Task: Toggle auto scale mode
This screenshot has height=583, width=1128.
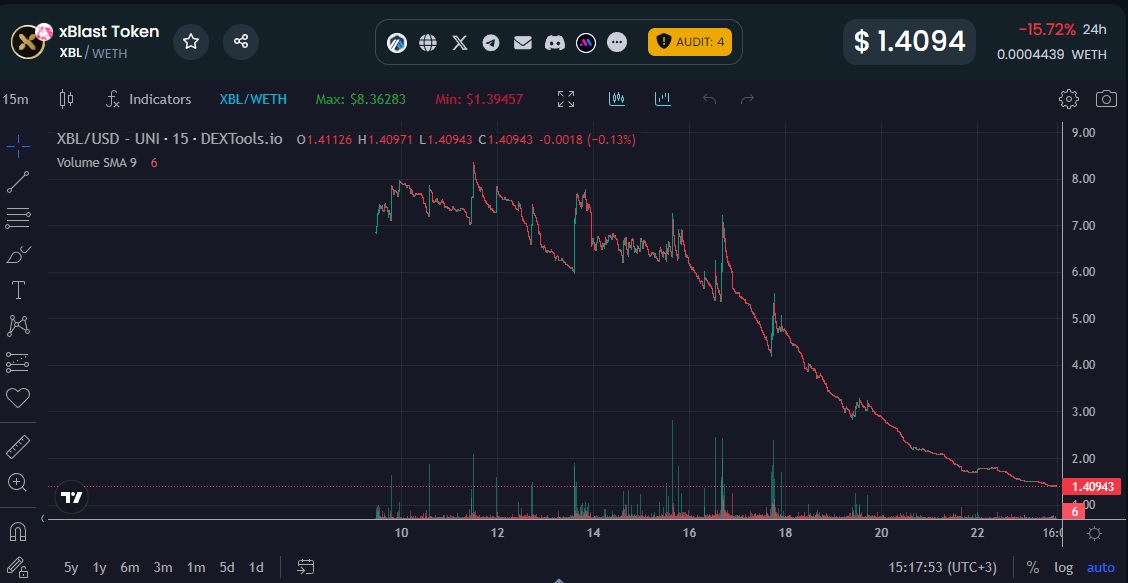Action: (x=1101, y=567)
